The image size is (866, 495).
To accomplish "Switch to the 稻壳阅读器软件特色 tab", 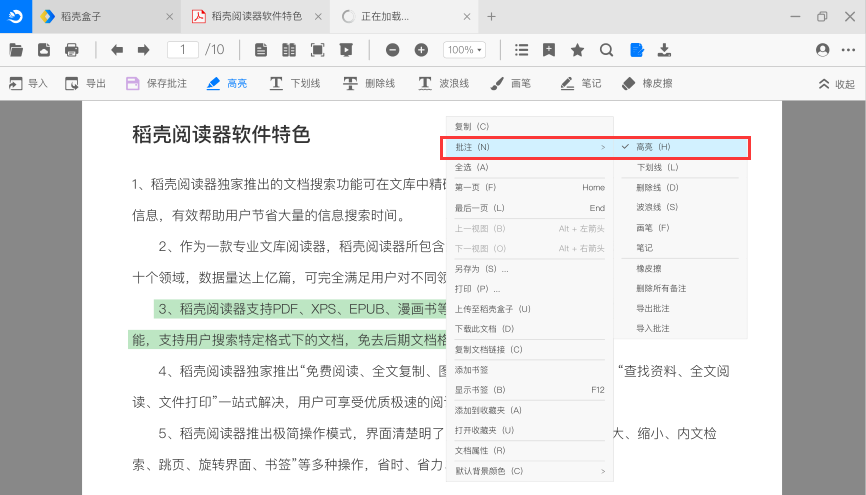I will click(x=256, y=17).
